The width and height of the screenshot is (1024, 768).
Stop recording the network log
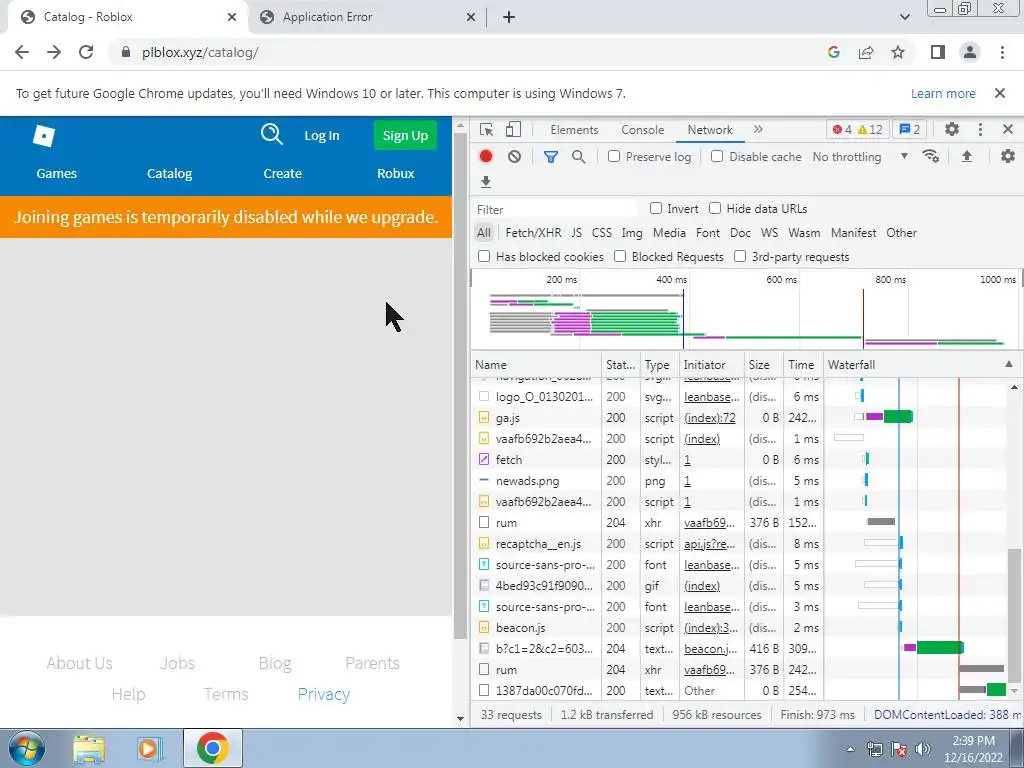tap(486, 157)
